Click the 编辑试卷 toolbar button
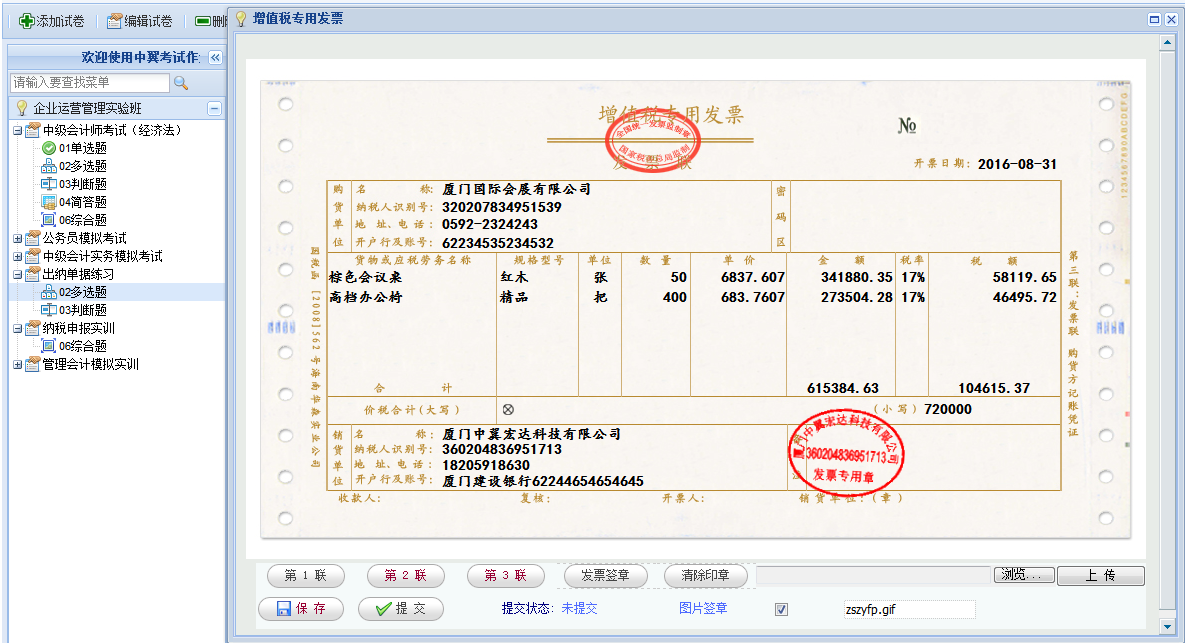This screenshot has width=1185, height=643. [139, 21]
